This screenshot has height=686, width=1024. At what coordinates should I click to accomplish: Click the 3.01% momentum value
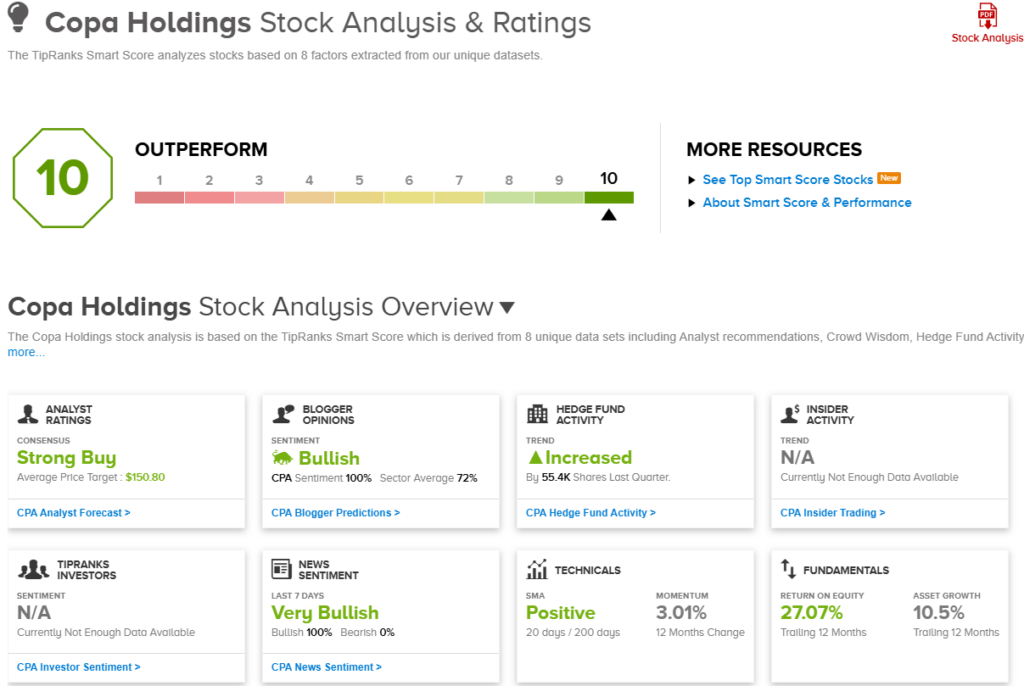(681, 613)
